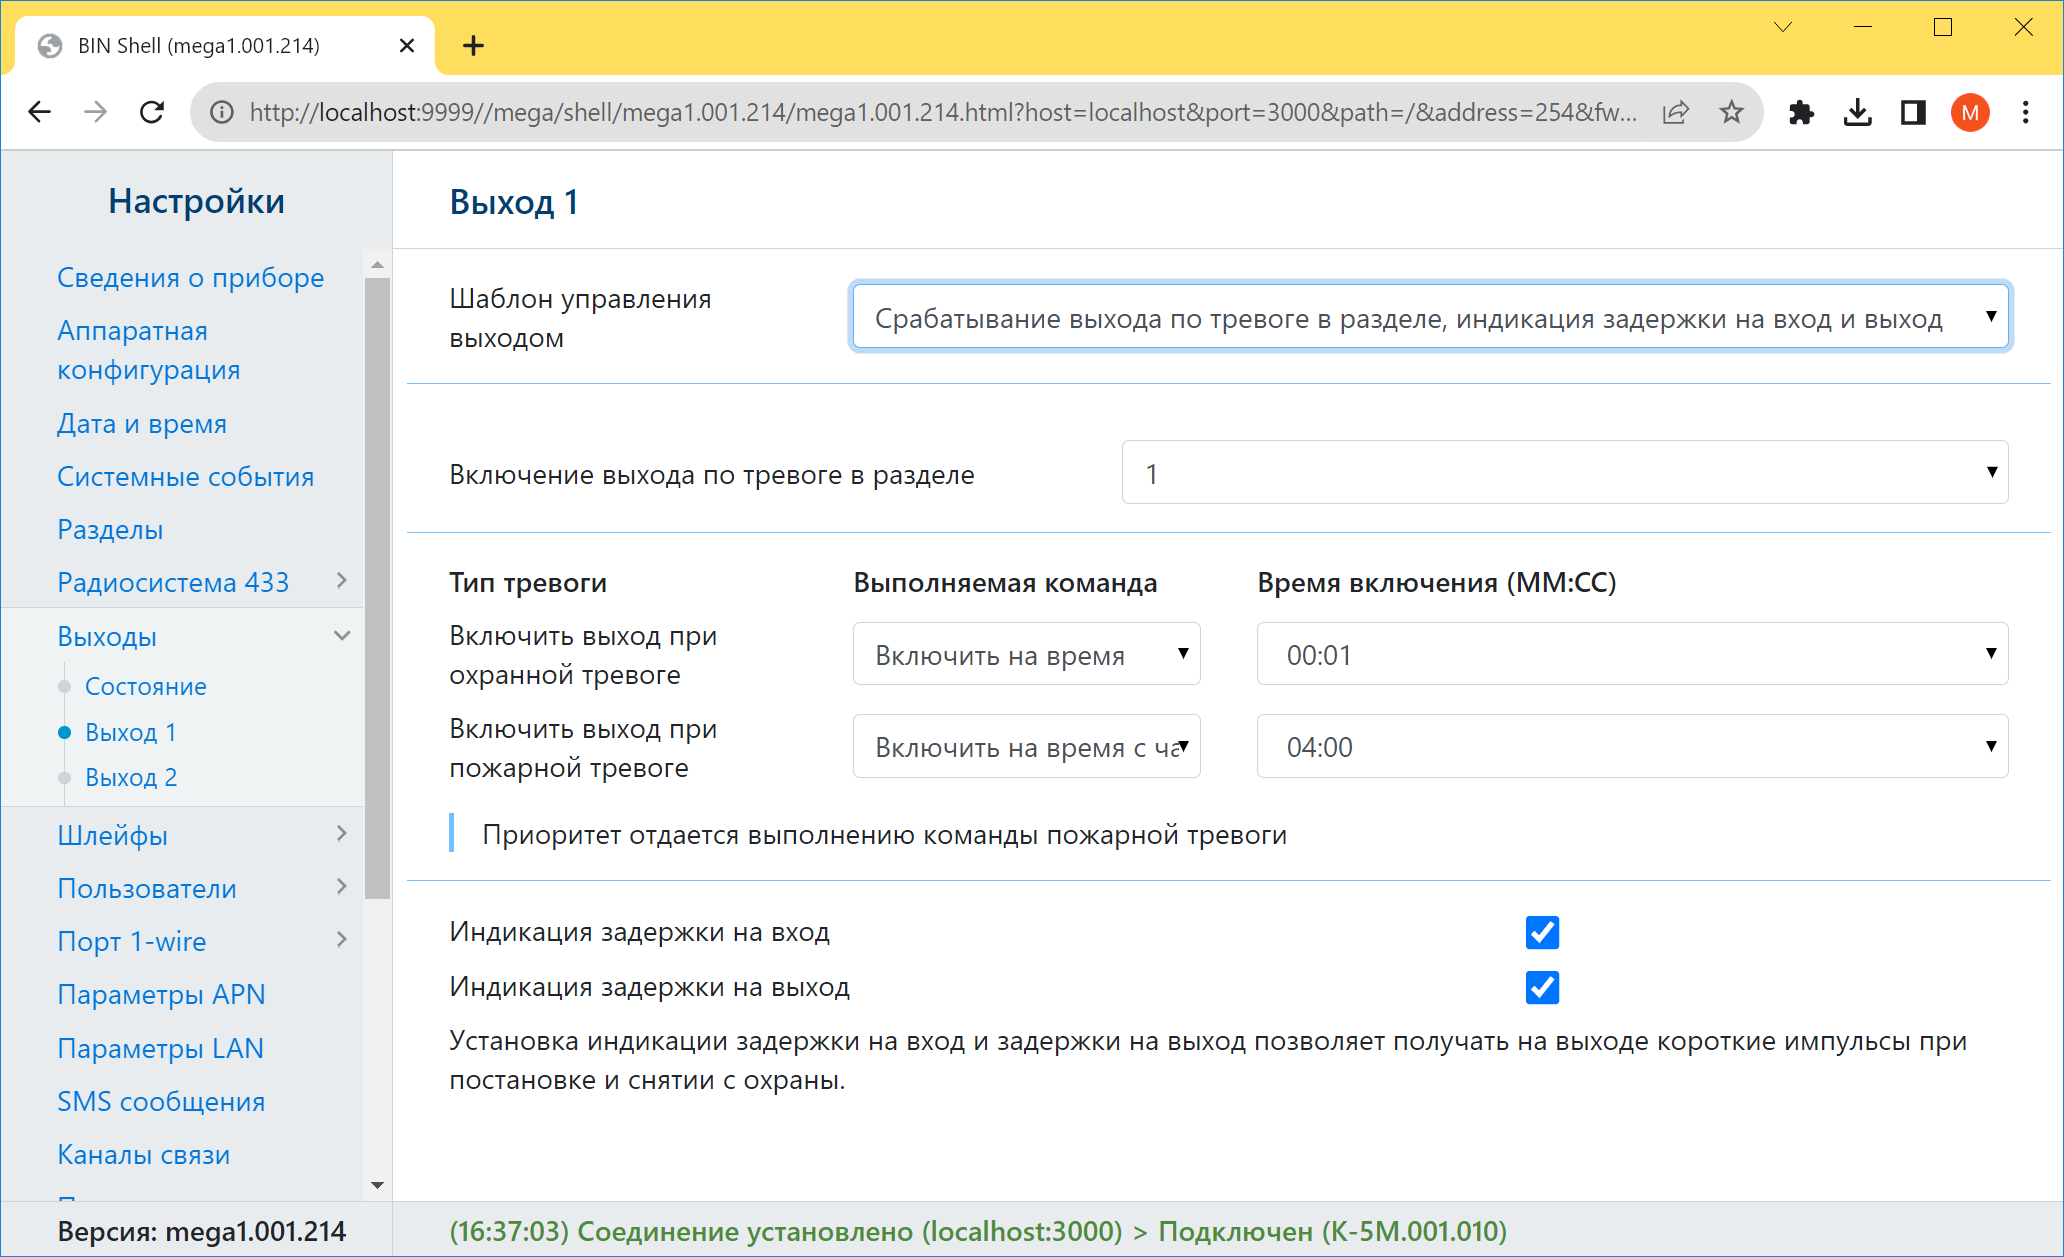Viewport: 2064px width, 1257px height.
Task: Uncheck Индикация задержки на вход checkbox
Action: tap(1542, 932)
